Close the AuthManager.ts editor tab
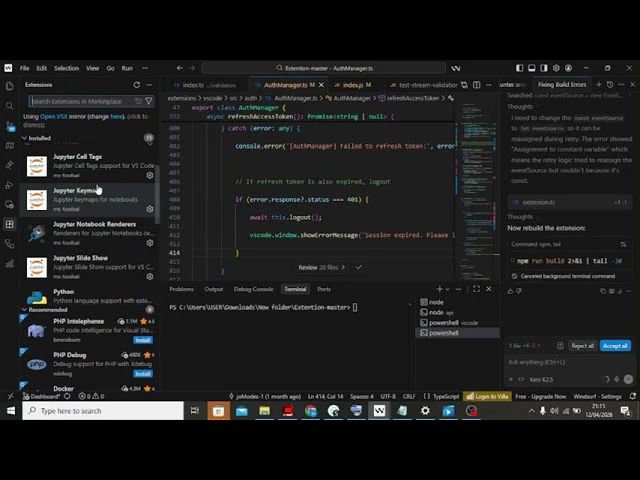 [x=321, y=85]
